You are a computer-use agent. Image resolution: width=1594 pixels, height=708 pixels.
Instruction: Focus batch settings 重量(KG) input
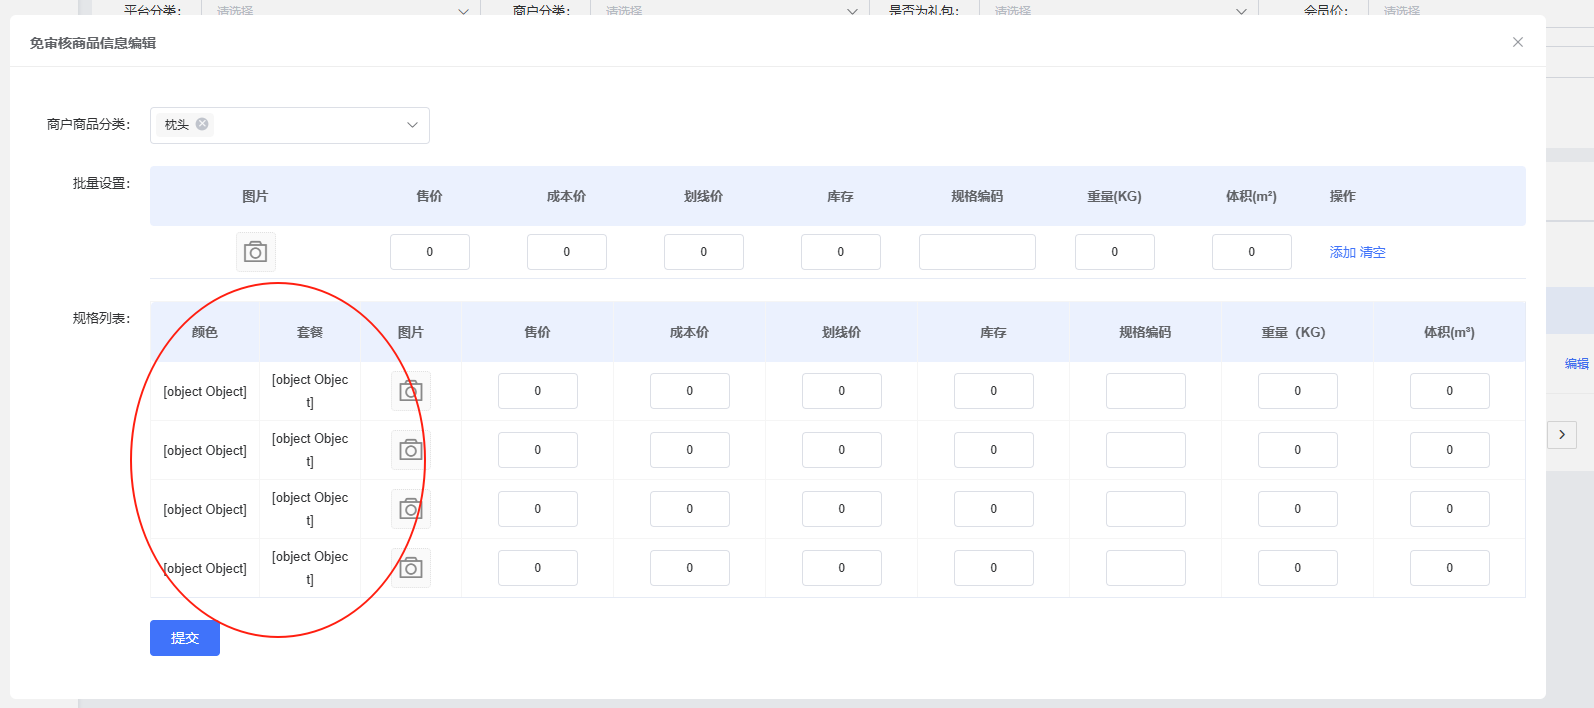pyautogui.click(x=1115, y=252)
